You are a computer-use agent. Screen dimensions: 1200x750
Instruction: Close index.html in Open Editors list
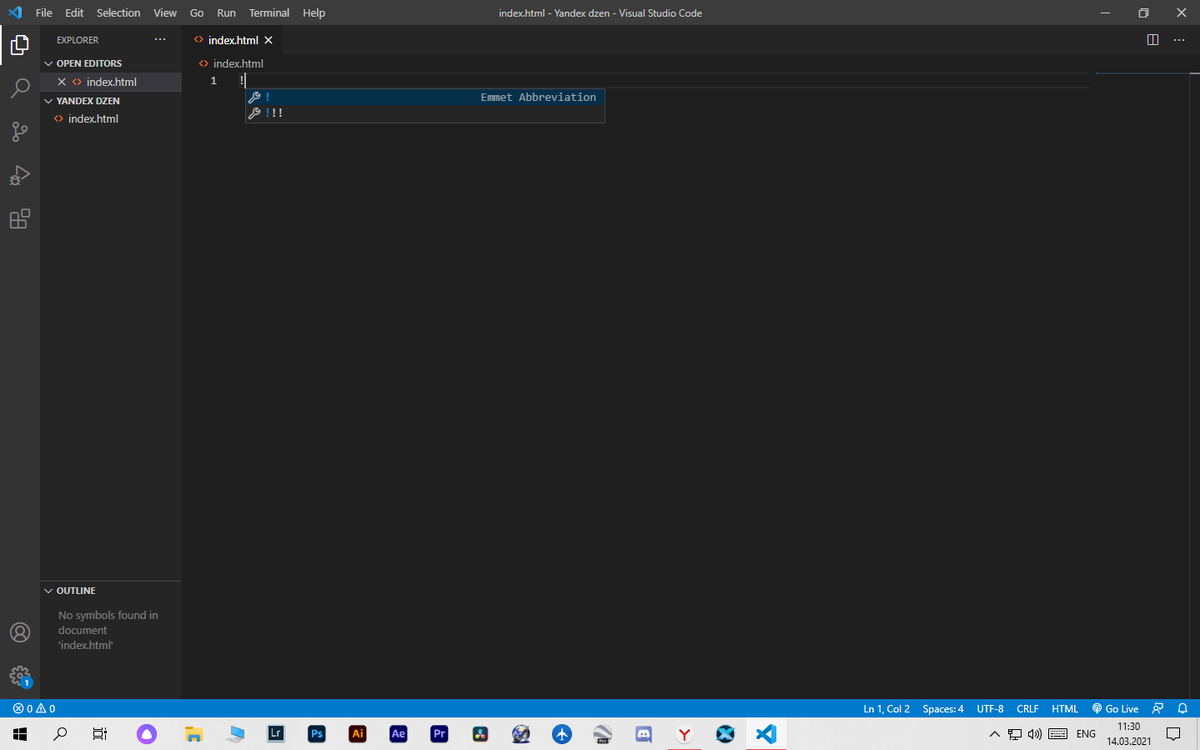click(x=62, y=82)
